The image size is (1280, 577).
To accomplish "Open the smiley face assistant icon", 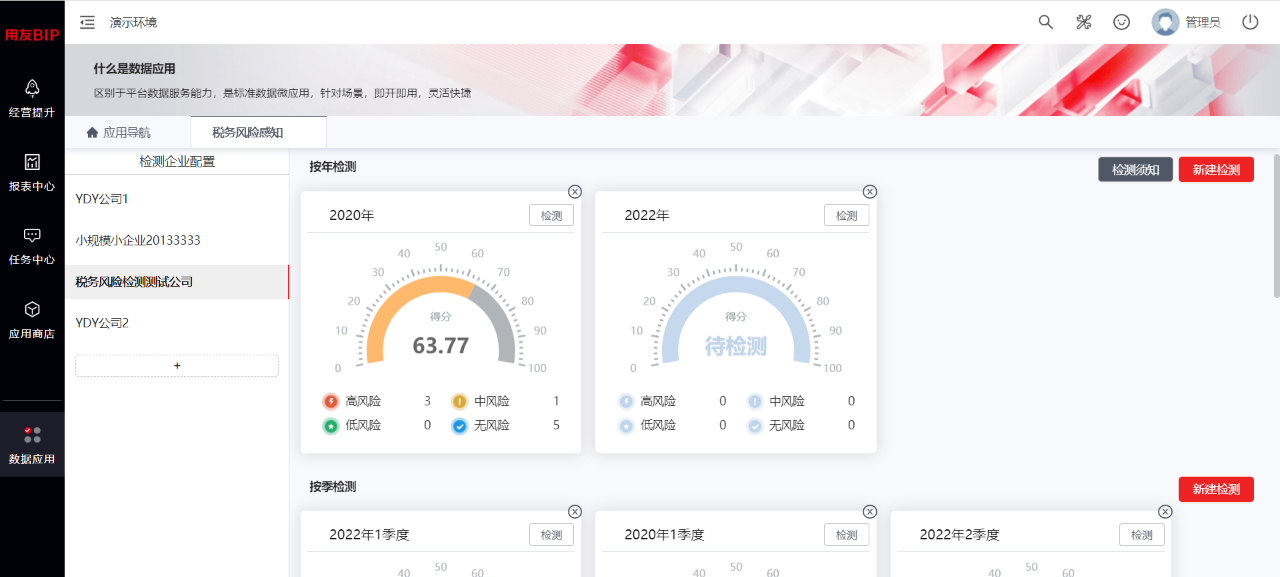I will pos(1122,22).
